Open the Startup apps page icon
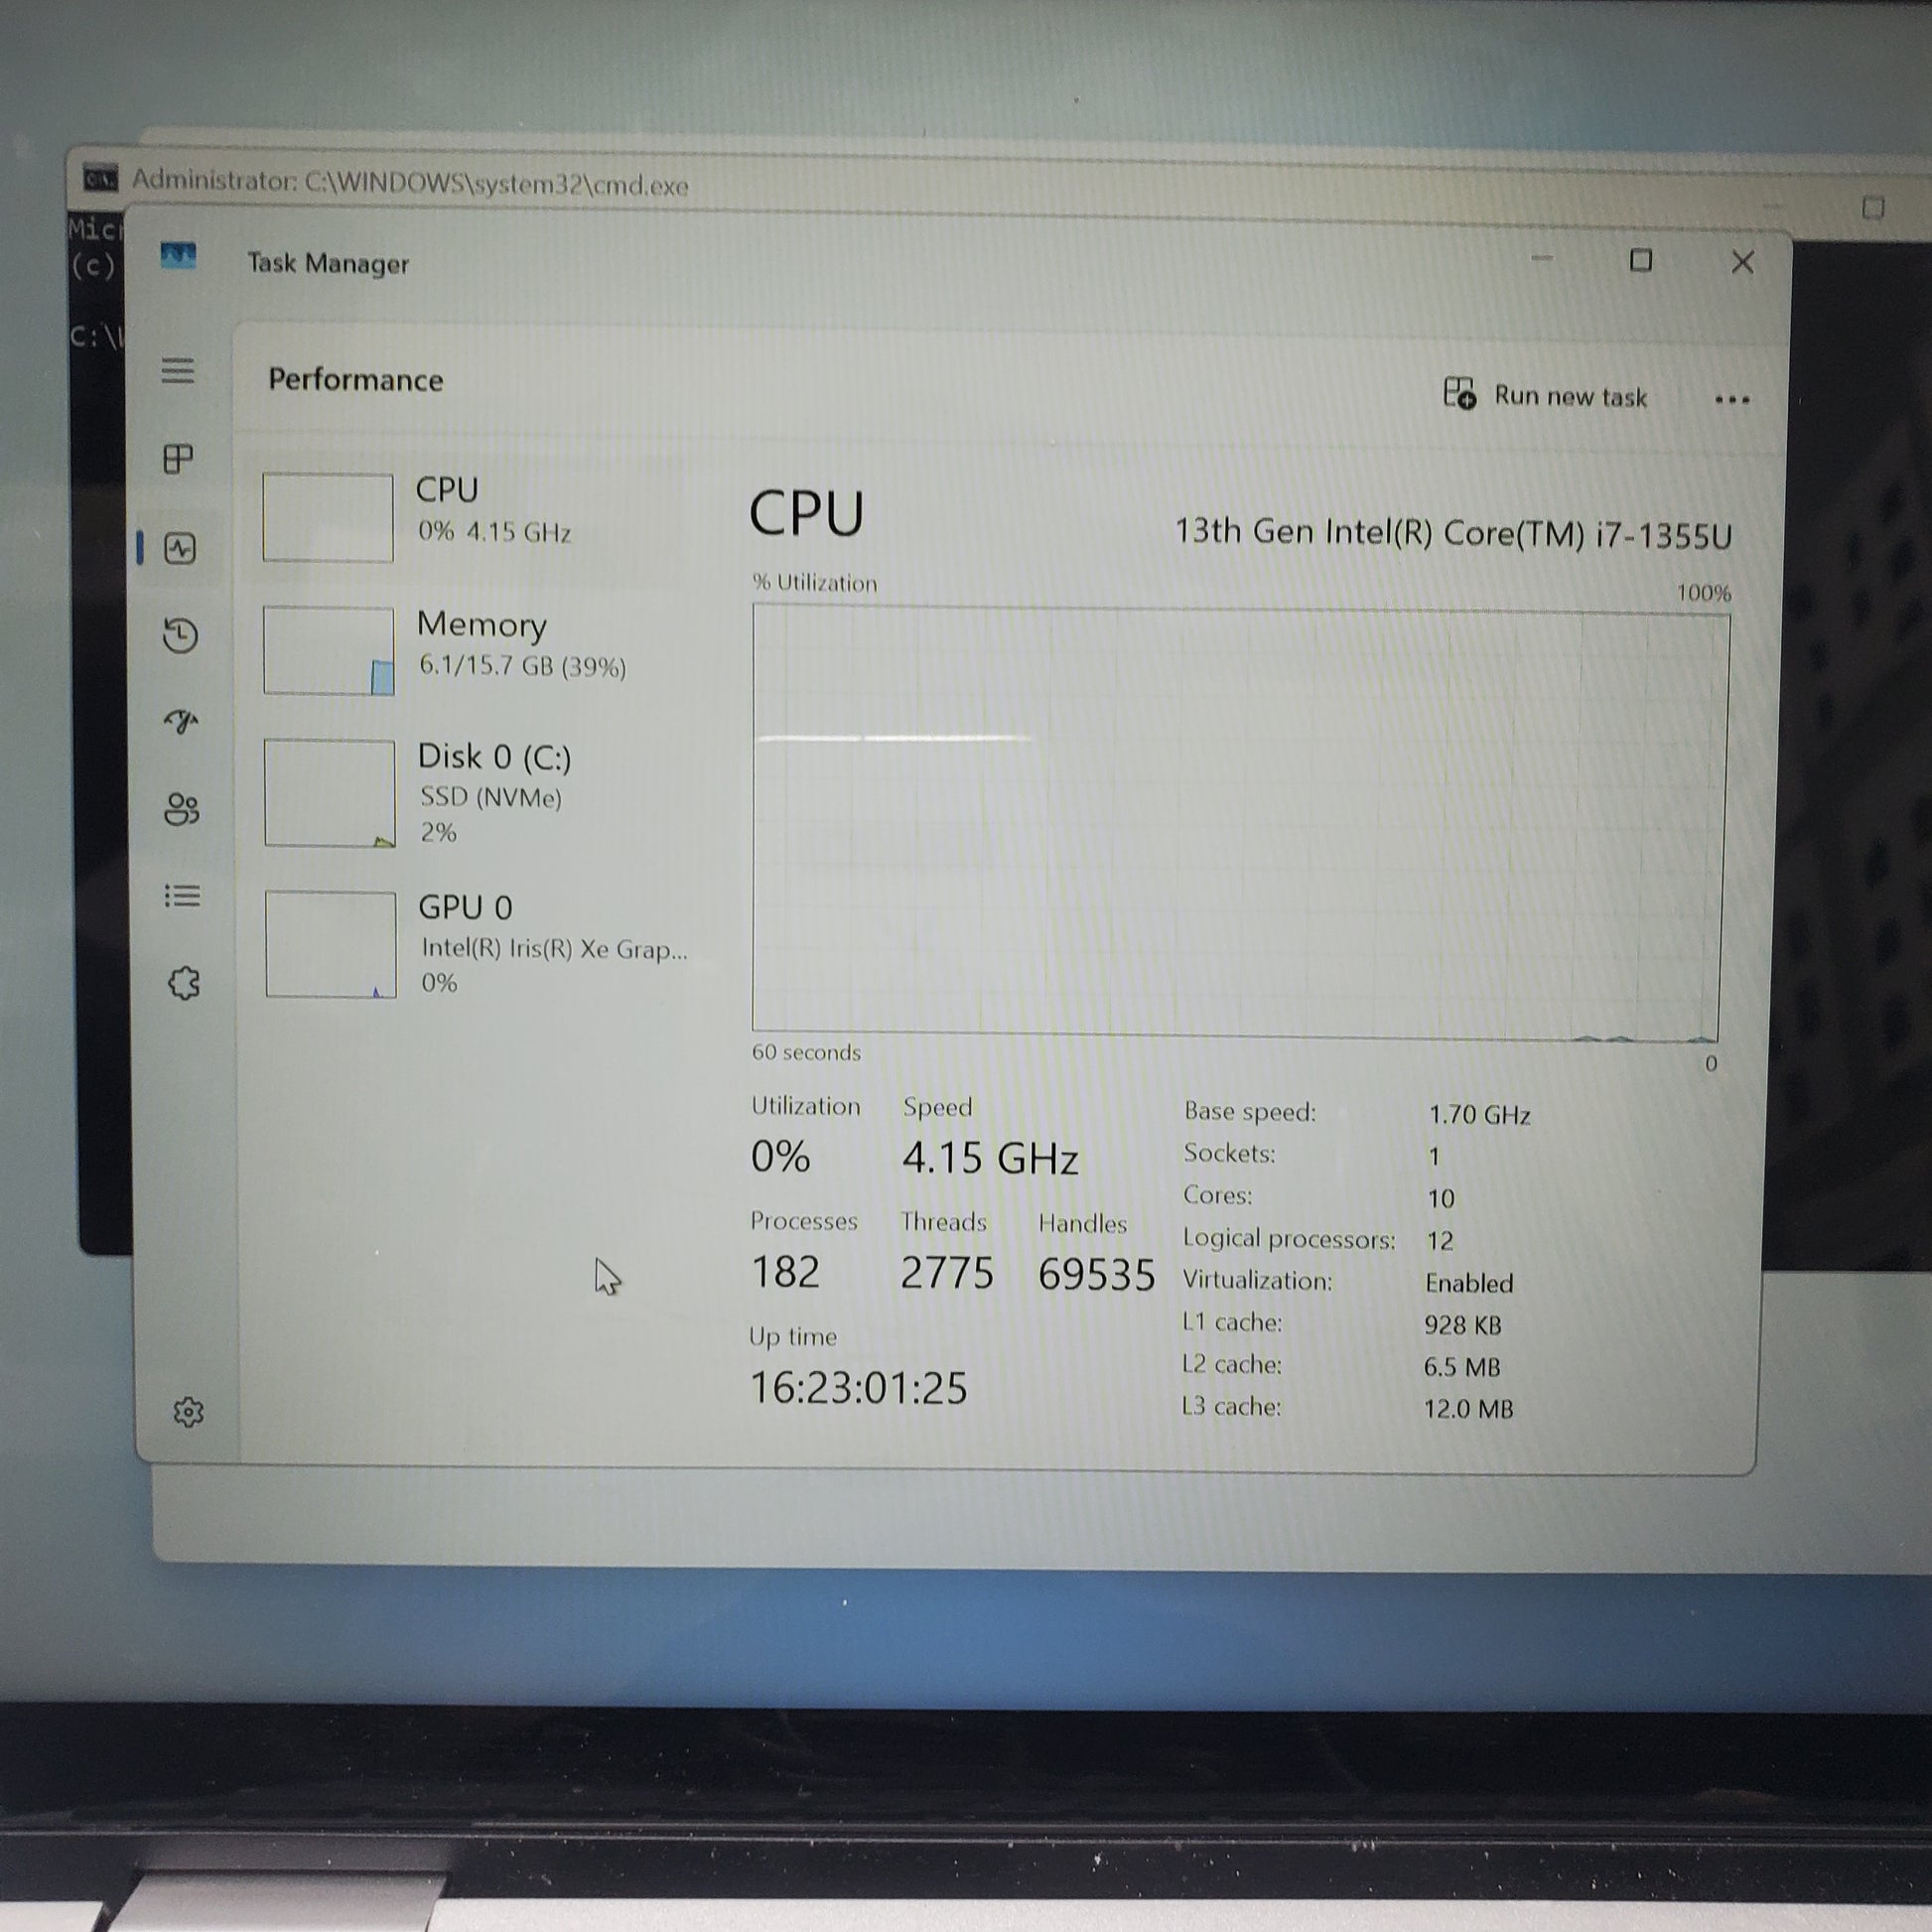This screenshot has width=1932, height=1932. (x=181, y=720)
